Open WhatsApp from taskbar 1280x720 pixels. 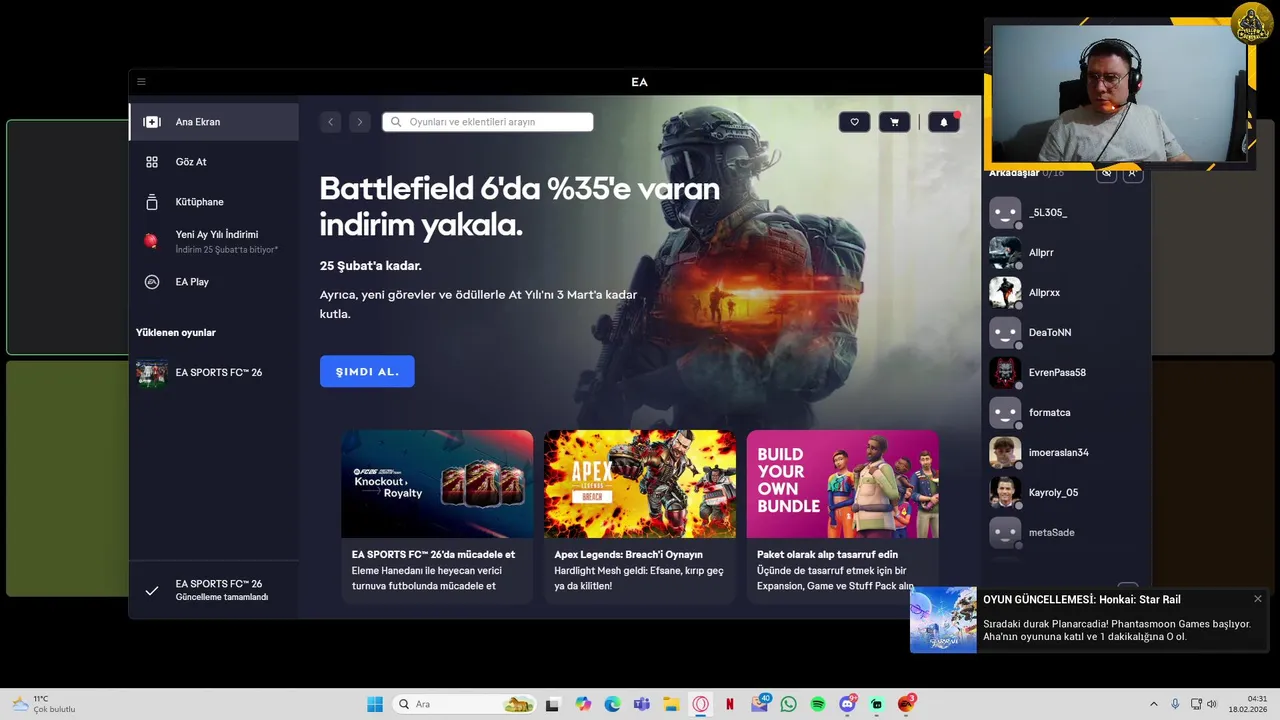pyautogui.click(x=789, y=704)
